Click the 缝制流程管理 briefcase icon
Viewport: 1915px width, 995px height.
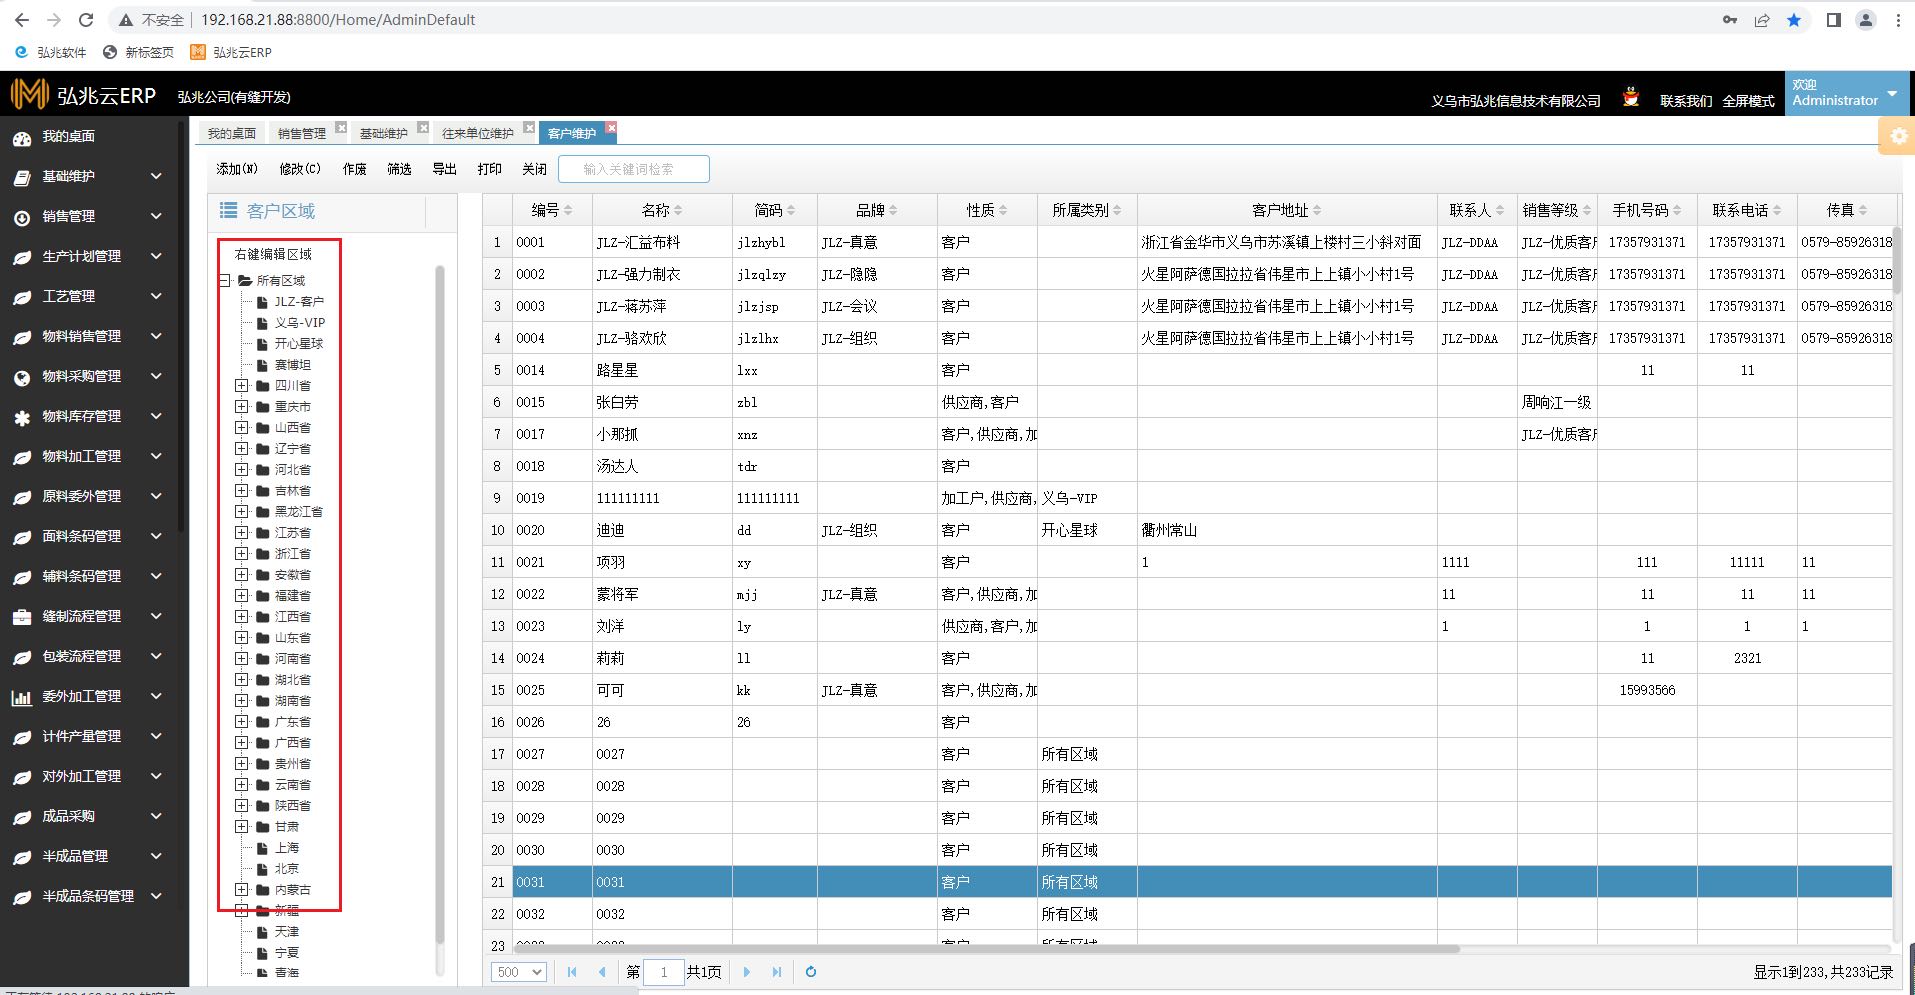22,617
